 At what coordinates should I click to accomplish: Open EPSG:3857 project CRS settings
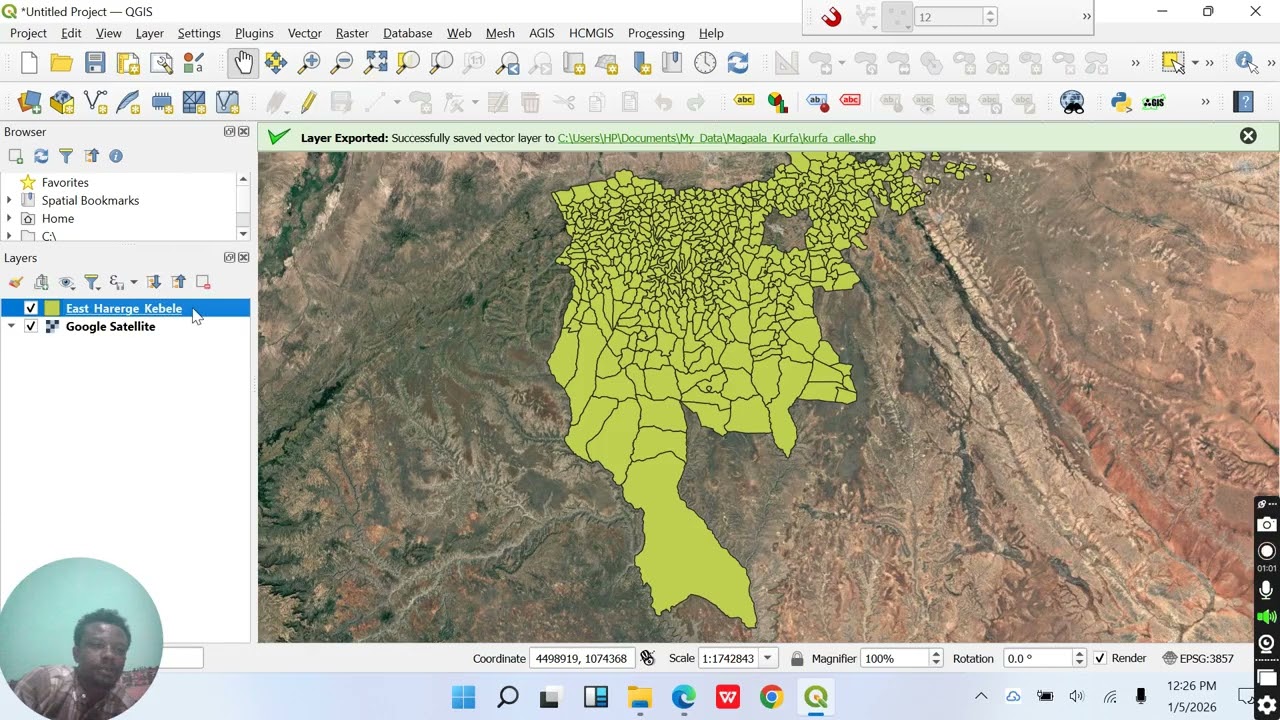click(1198, 658)
